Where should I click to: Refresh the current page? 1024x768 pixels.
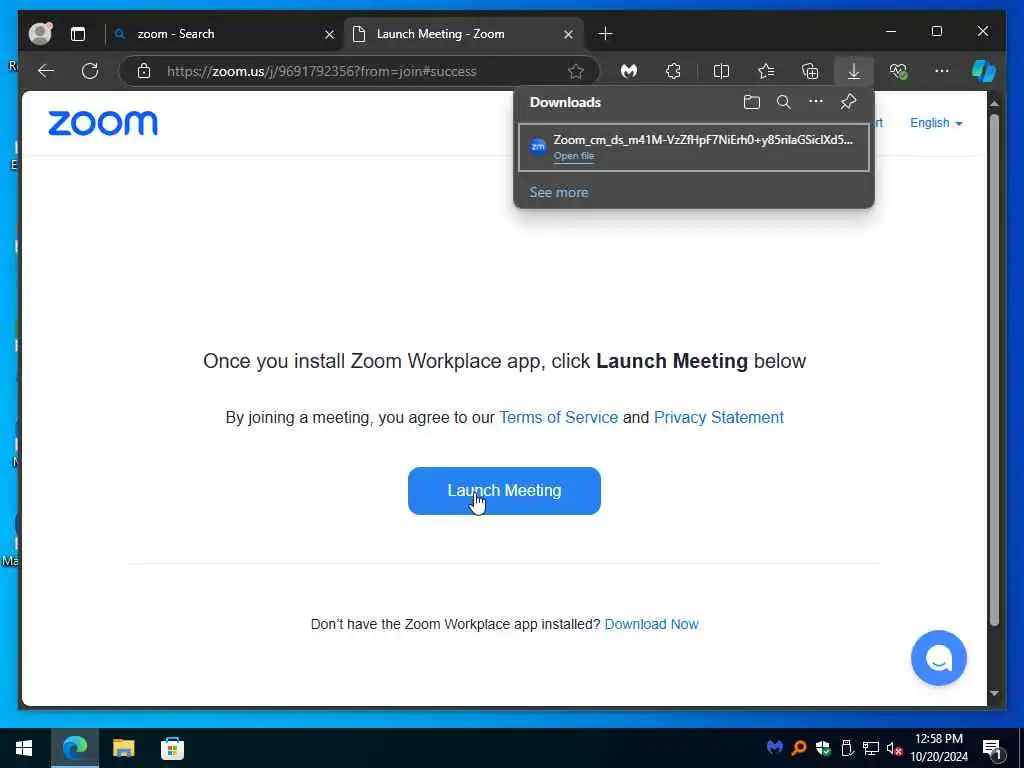(x=90, y=71)
